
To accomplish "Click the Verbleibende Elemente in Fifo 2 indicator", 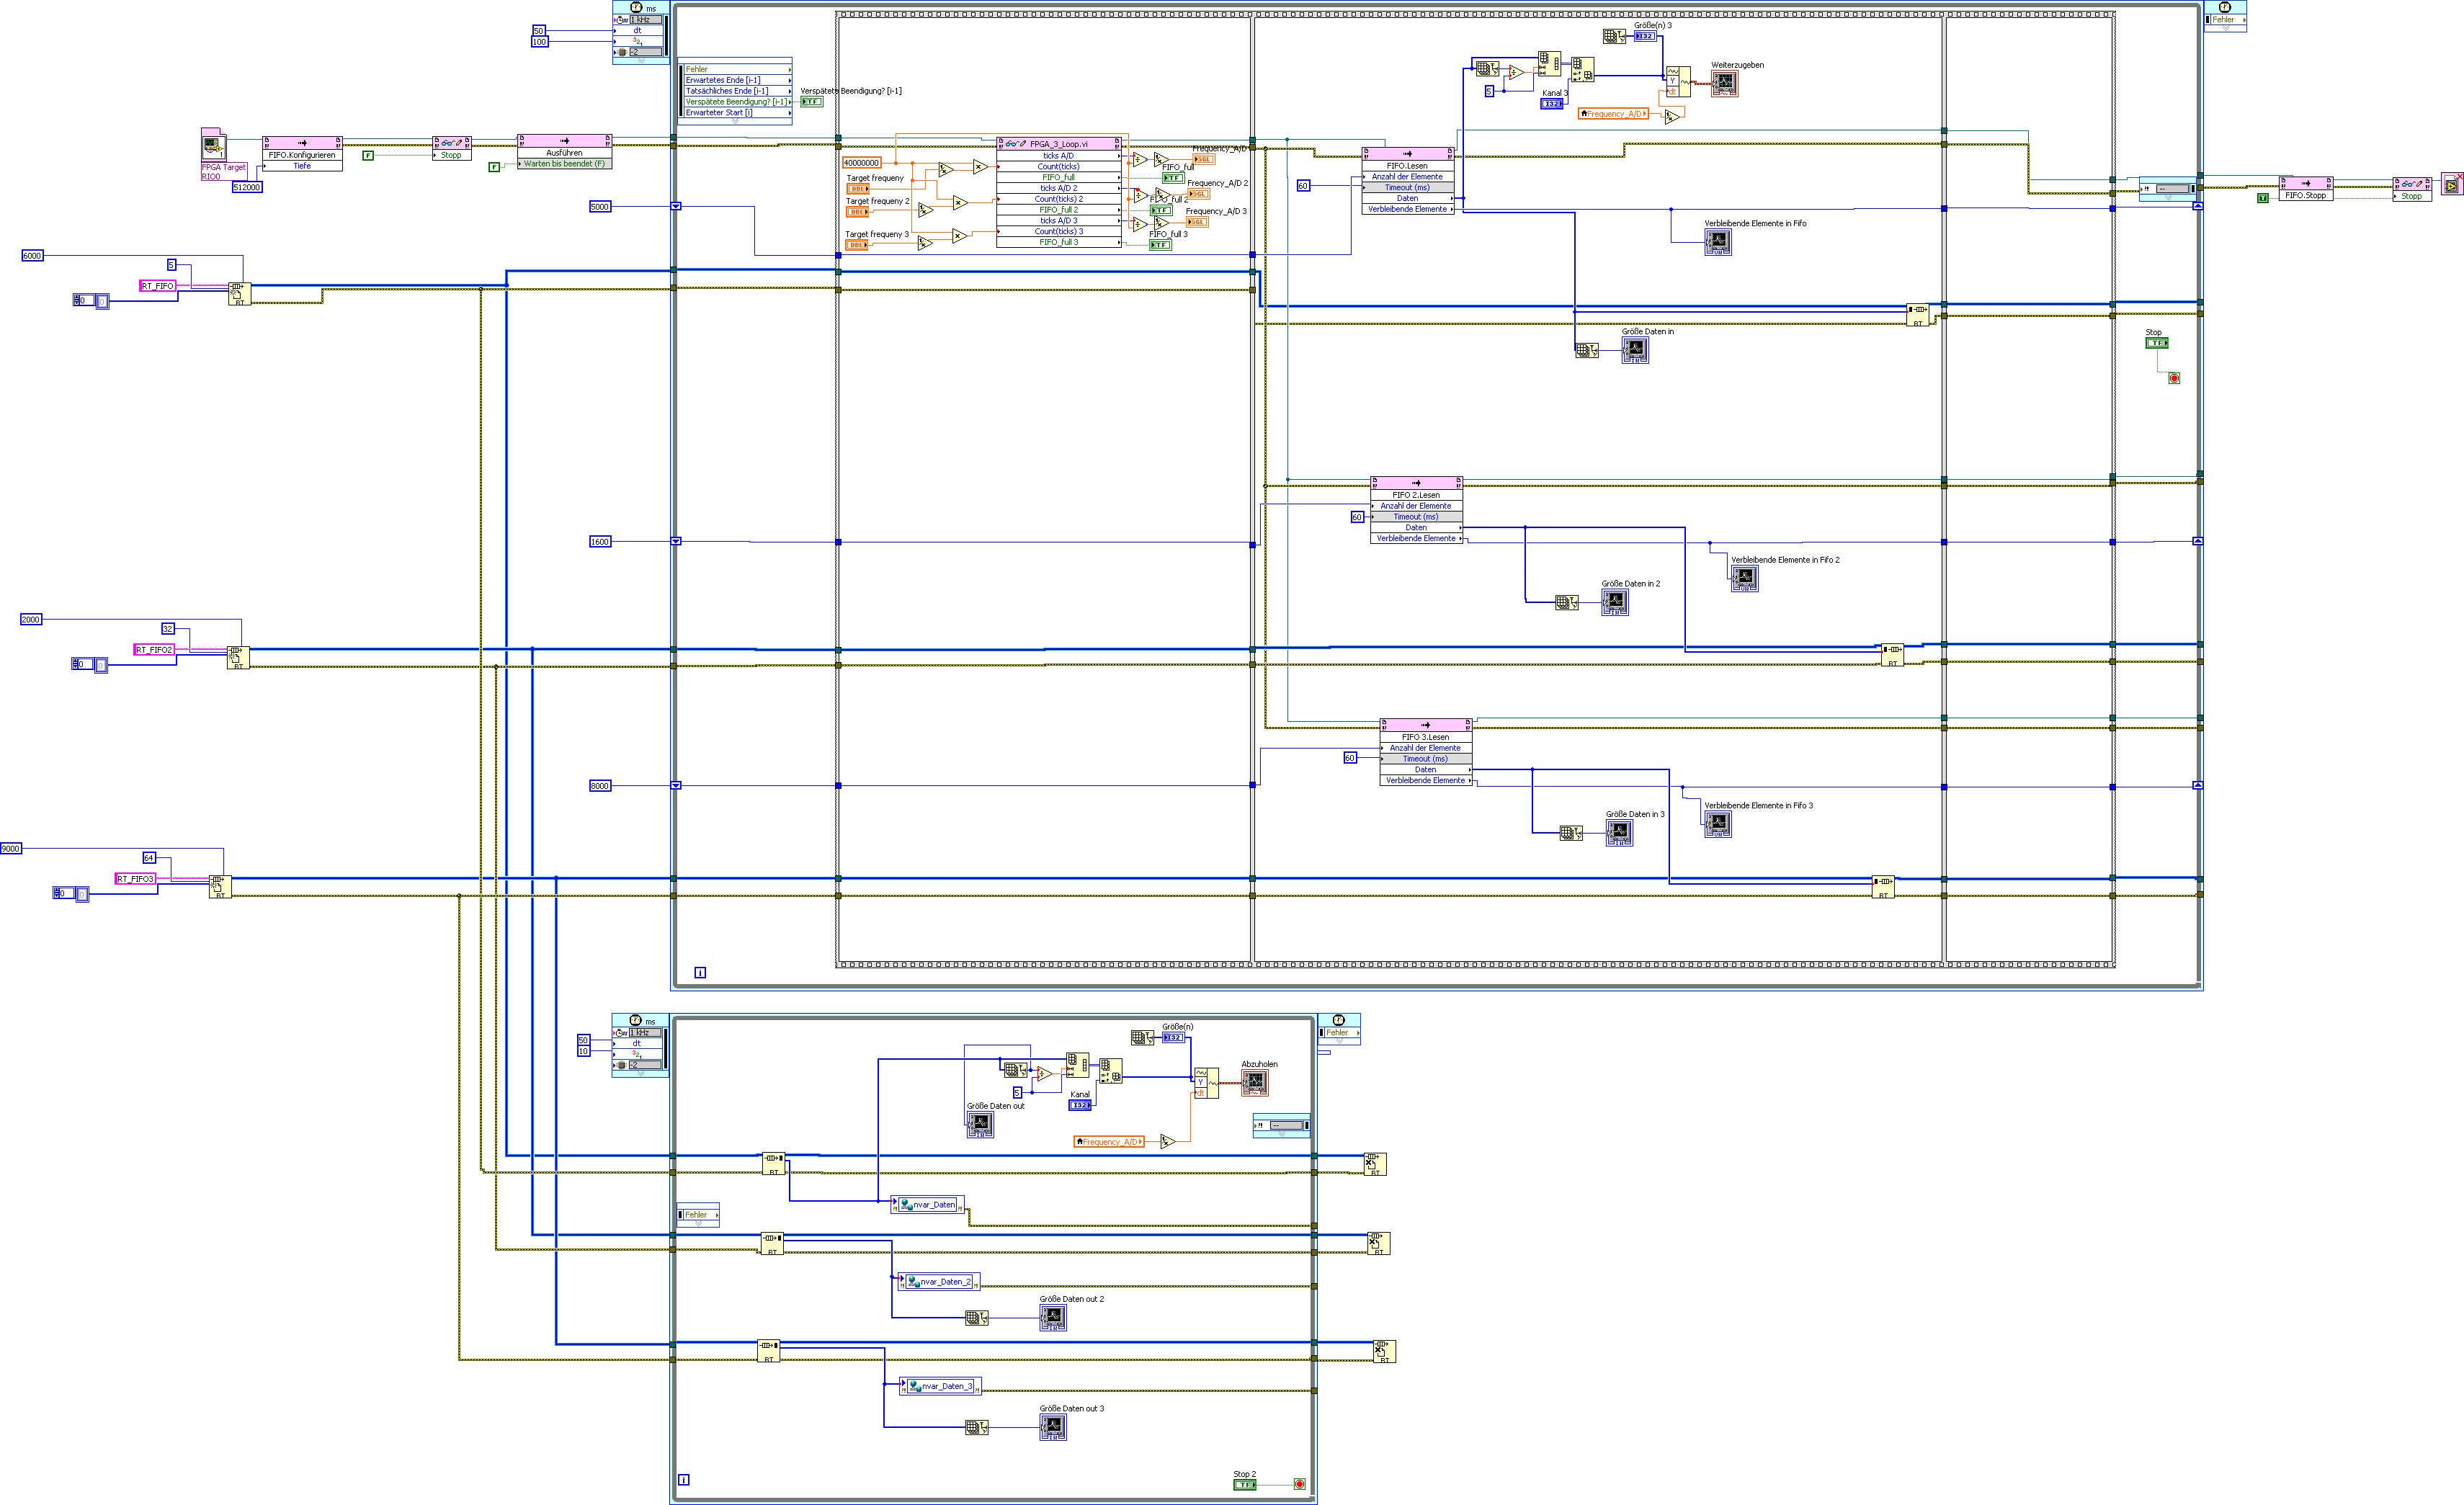I will (1744, 578).
